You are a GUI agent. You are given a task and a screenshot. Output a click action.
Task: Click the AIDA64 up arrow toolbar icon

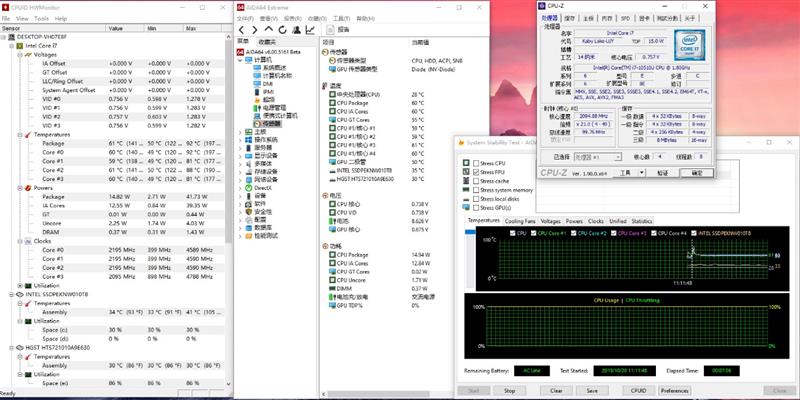(x=265, y=30)
